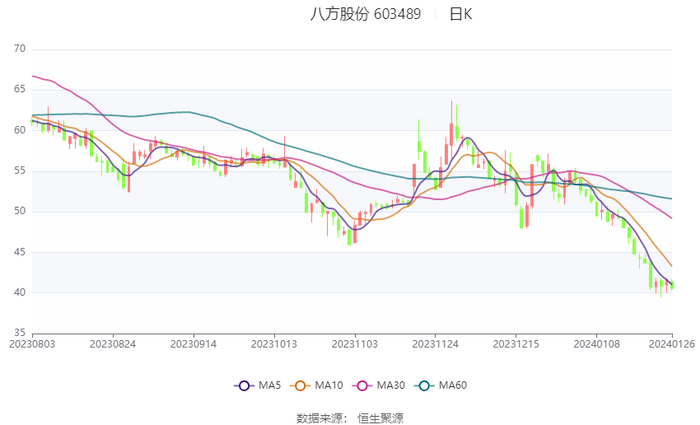Click the stock code 603489

pos(397,14)
